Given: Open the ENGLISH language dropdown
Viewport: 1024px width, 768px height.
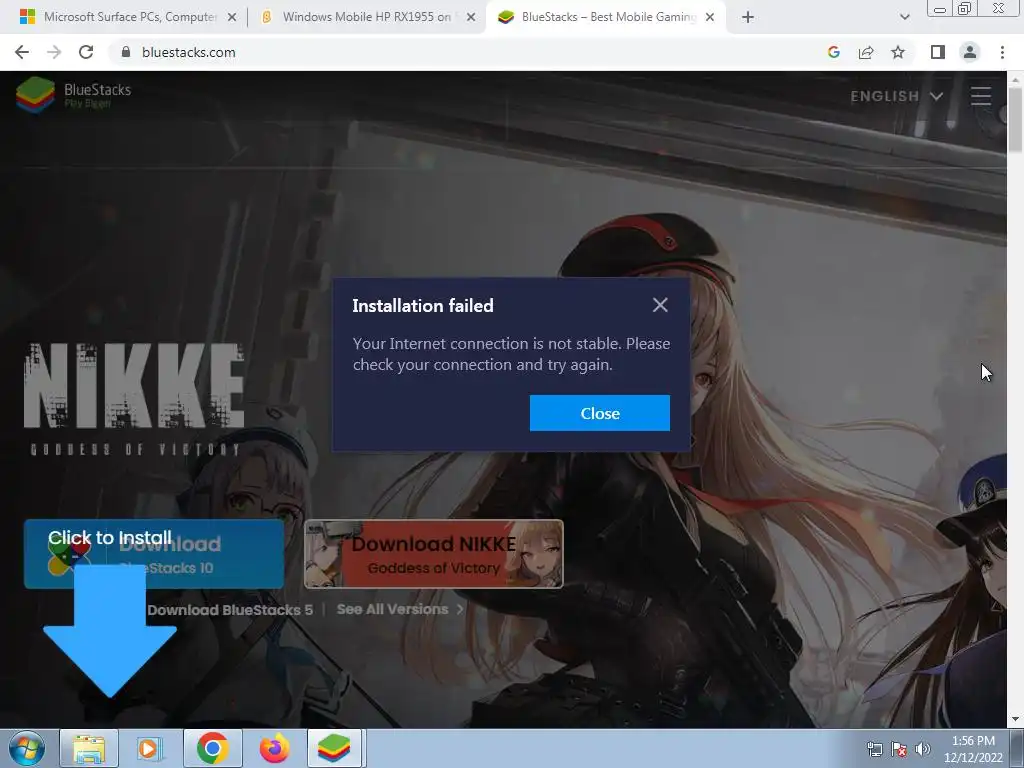Looking at the screenshot, I should click(897, 96).
